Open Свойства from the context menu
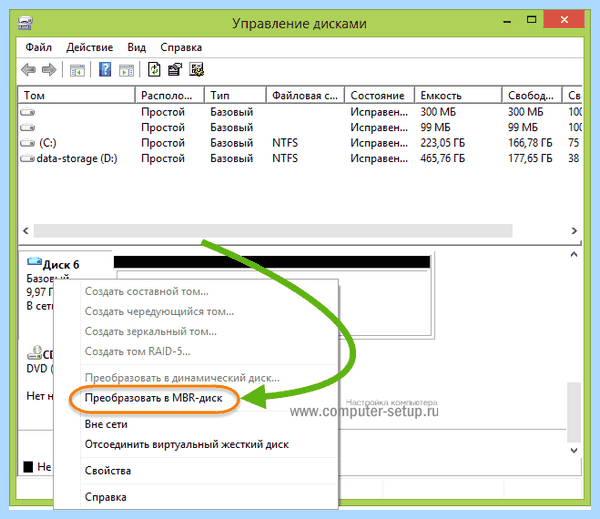The image size is (600, 519). click(108, 471)
